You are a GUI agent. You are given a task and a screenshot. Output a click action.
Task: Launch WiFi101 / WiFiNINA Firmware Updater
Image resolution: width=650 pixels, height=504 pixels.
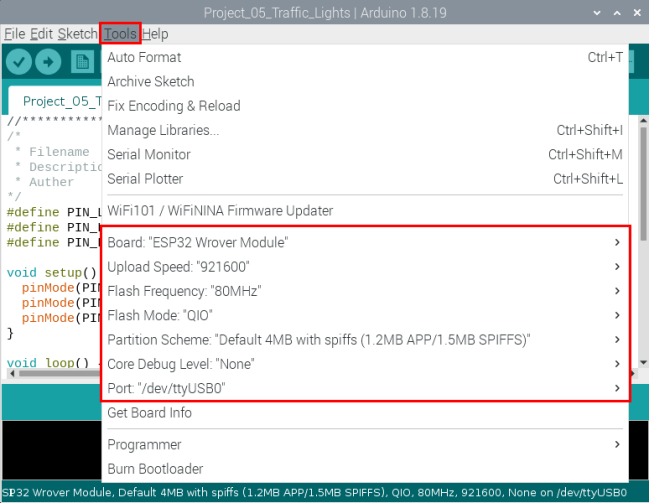click(x=365, y=211)
